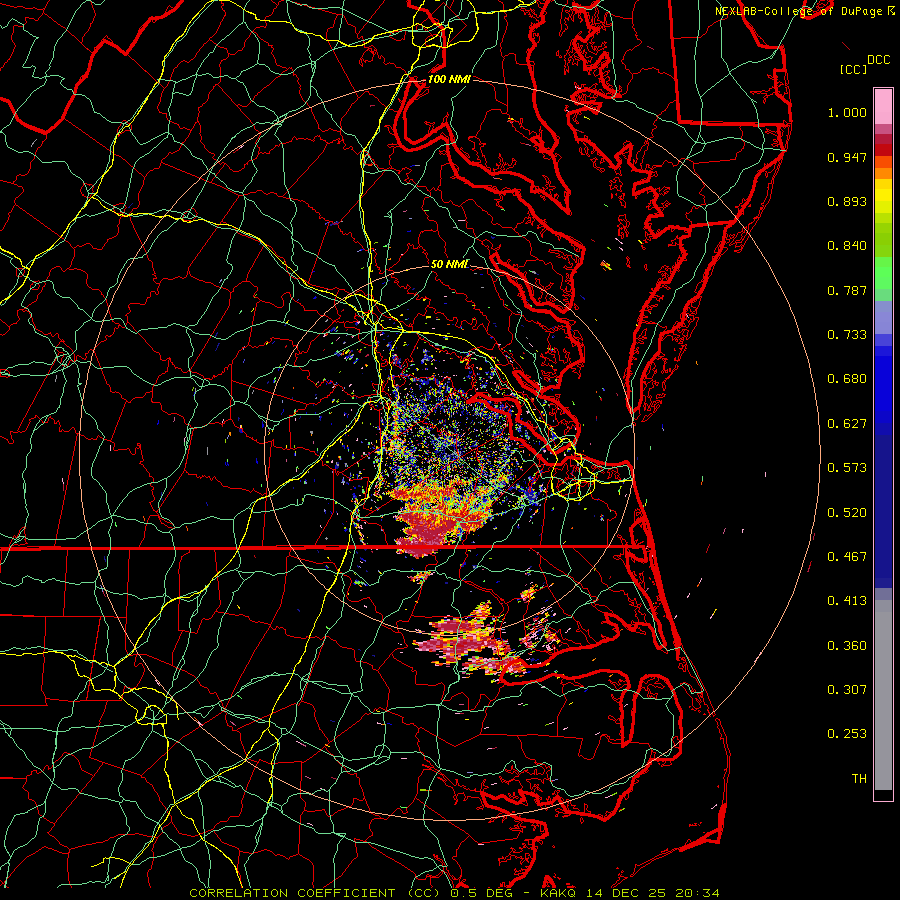Click the 0.520 legend value
This screenshot has height=900, width=900.
(x=847, y=513)
